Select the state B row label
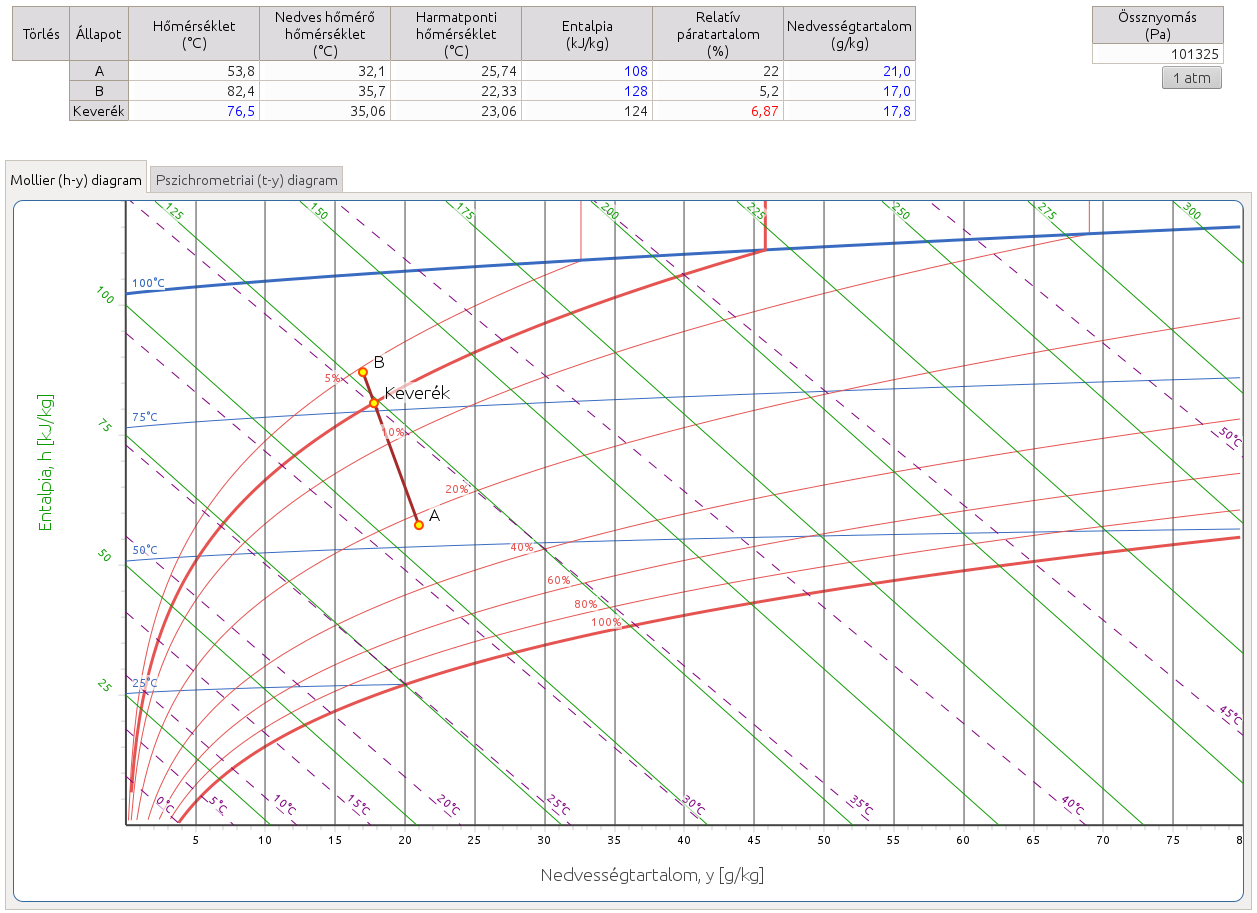1257x913 pixels. (x=99, y=91)
